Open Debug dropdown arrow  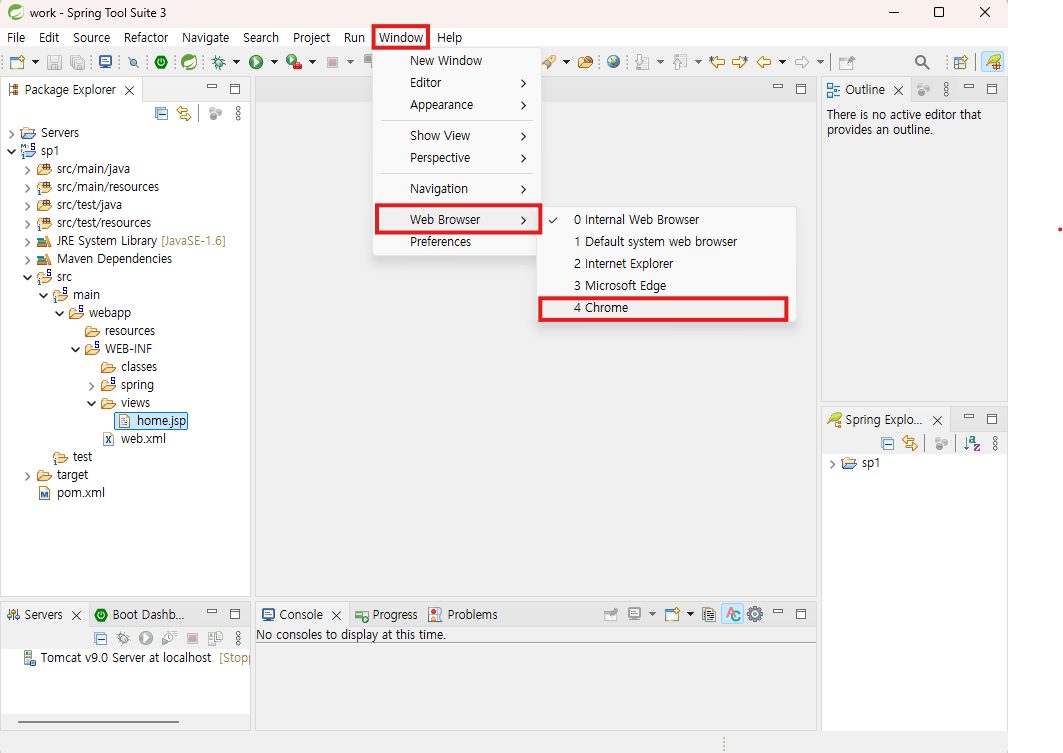click(236, 62)
